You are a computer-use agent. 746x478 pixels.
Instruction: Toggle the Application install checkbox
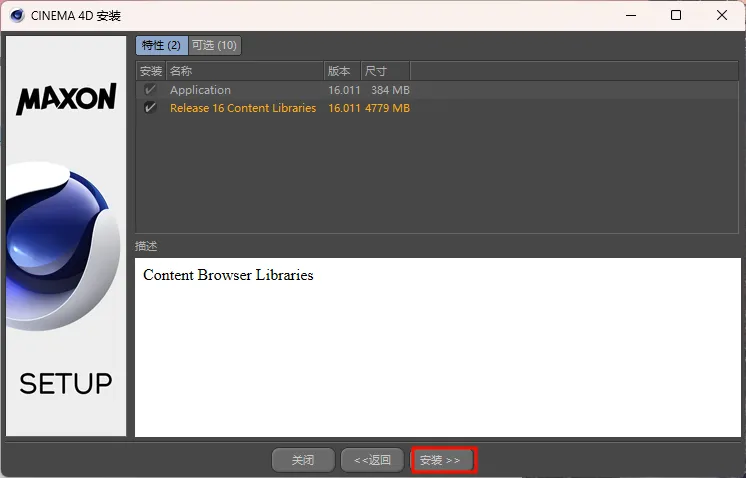(150, 89)
